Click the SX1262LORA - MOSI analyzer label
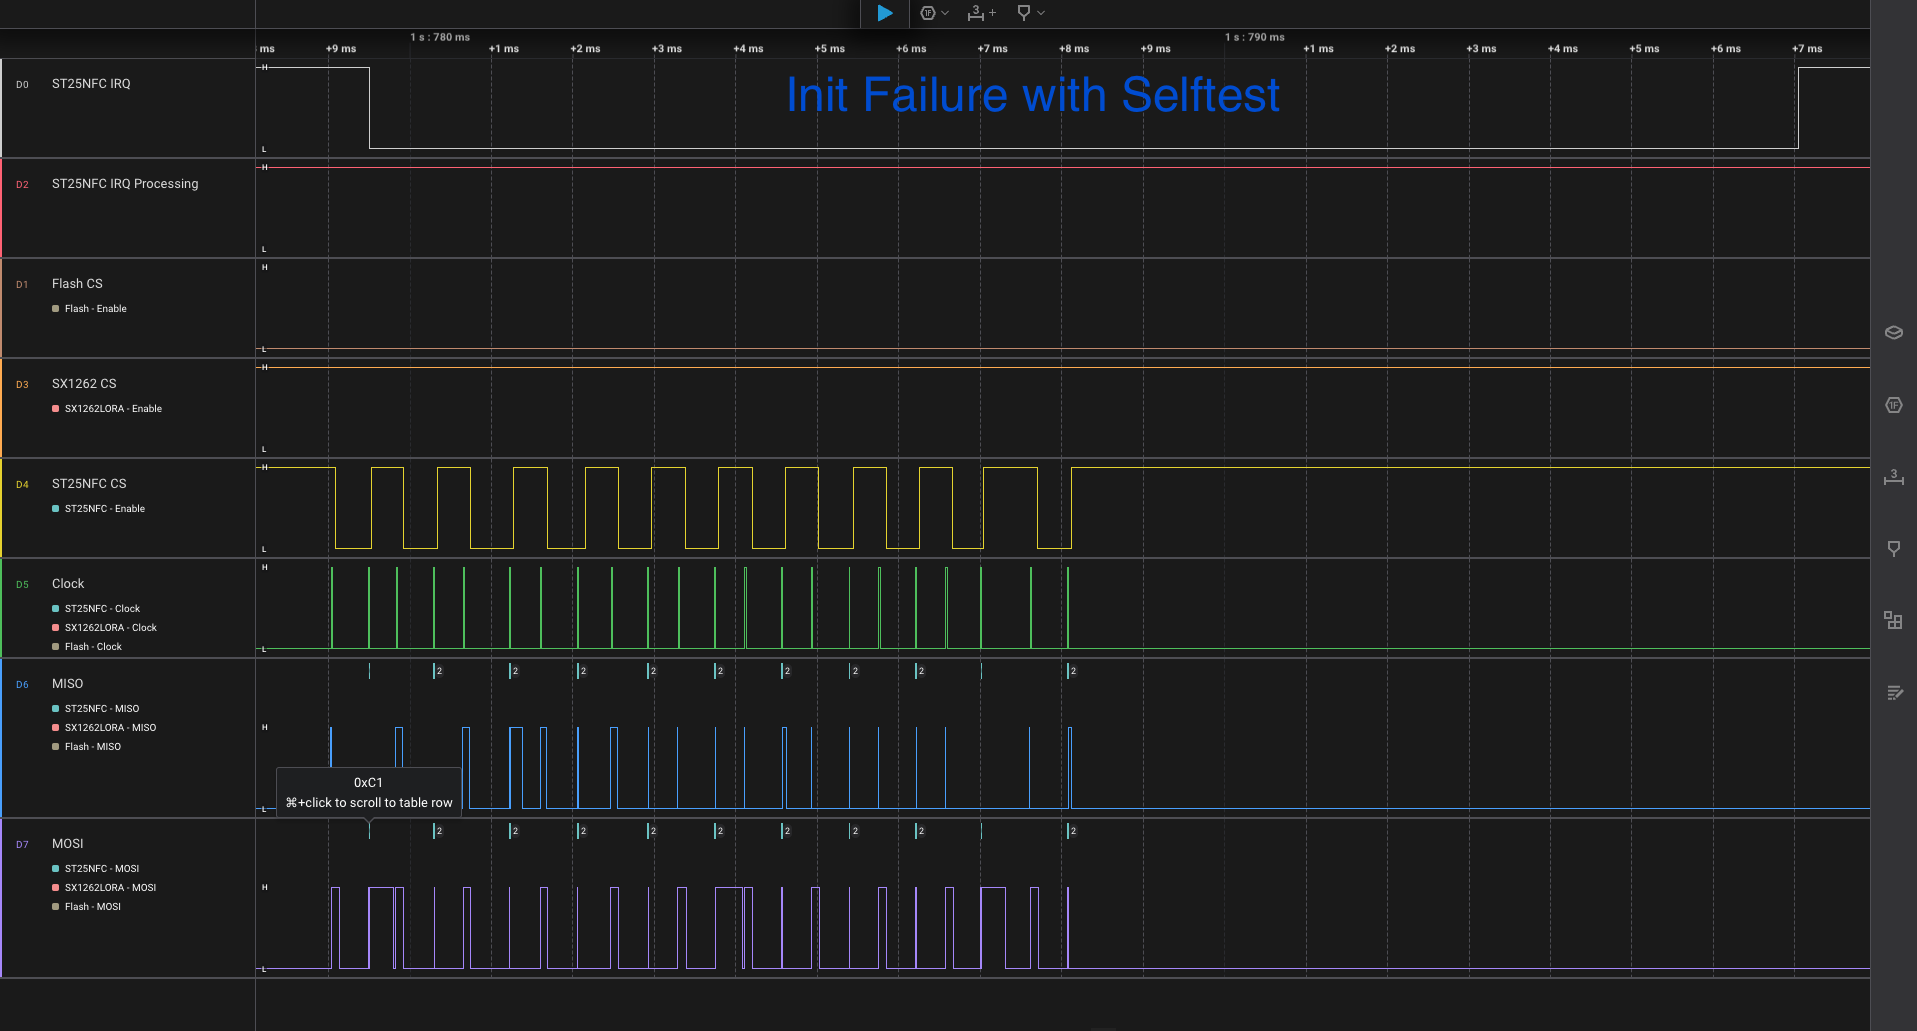Viewport: 1917px width, 1031px height. pos(110,888)
